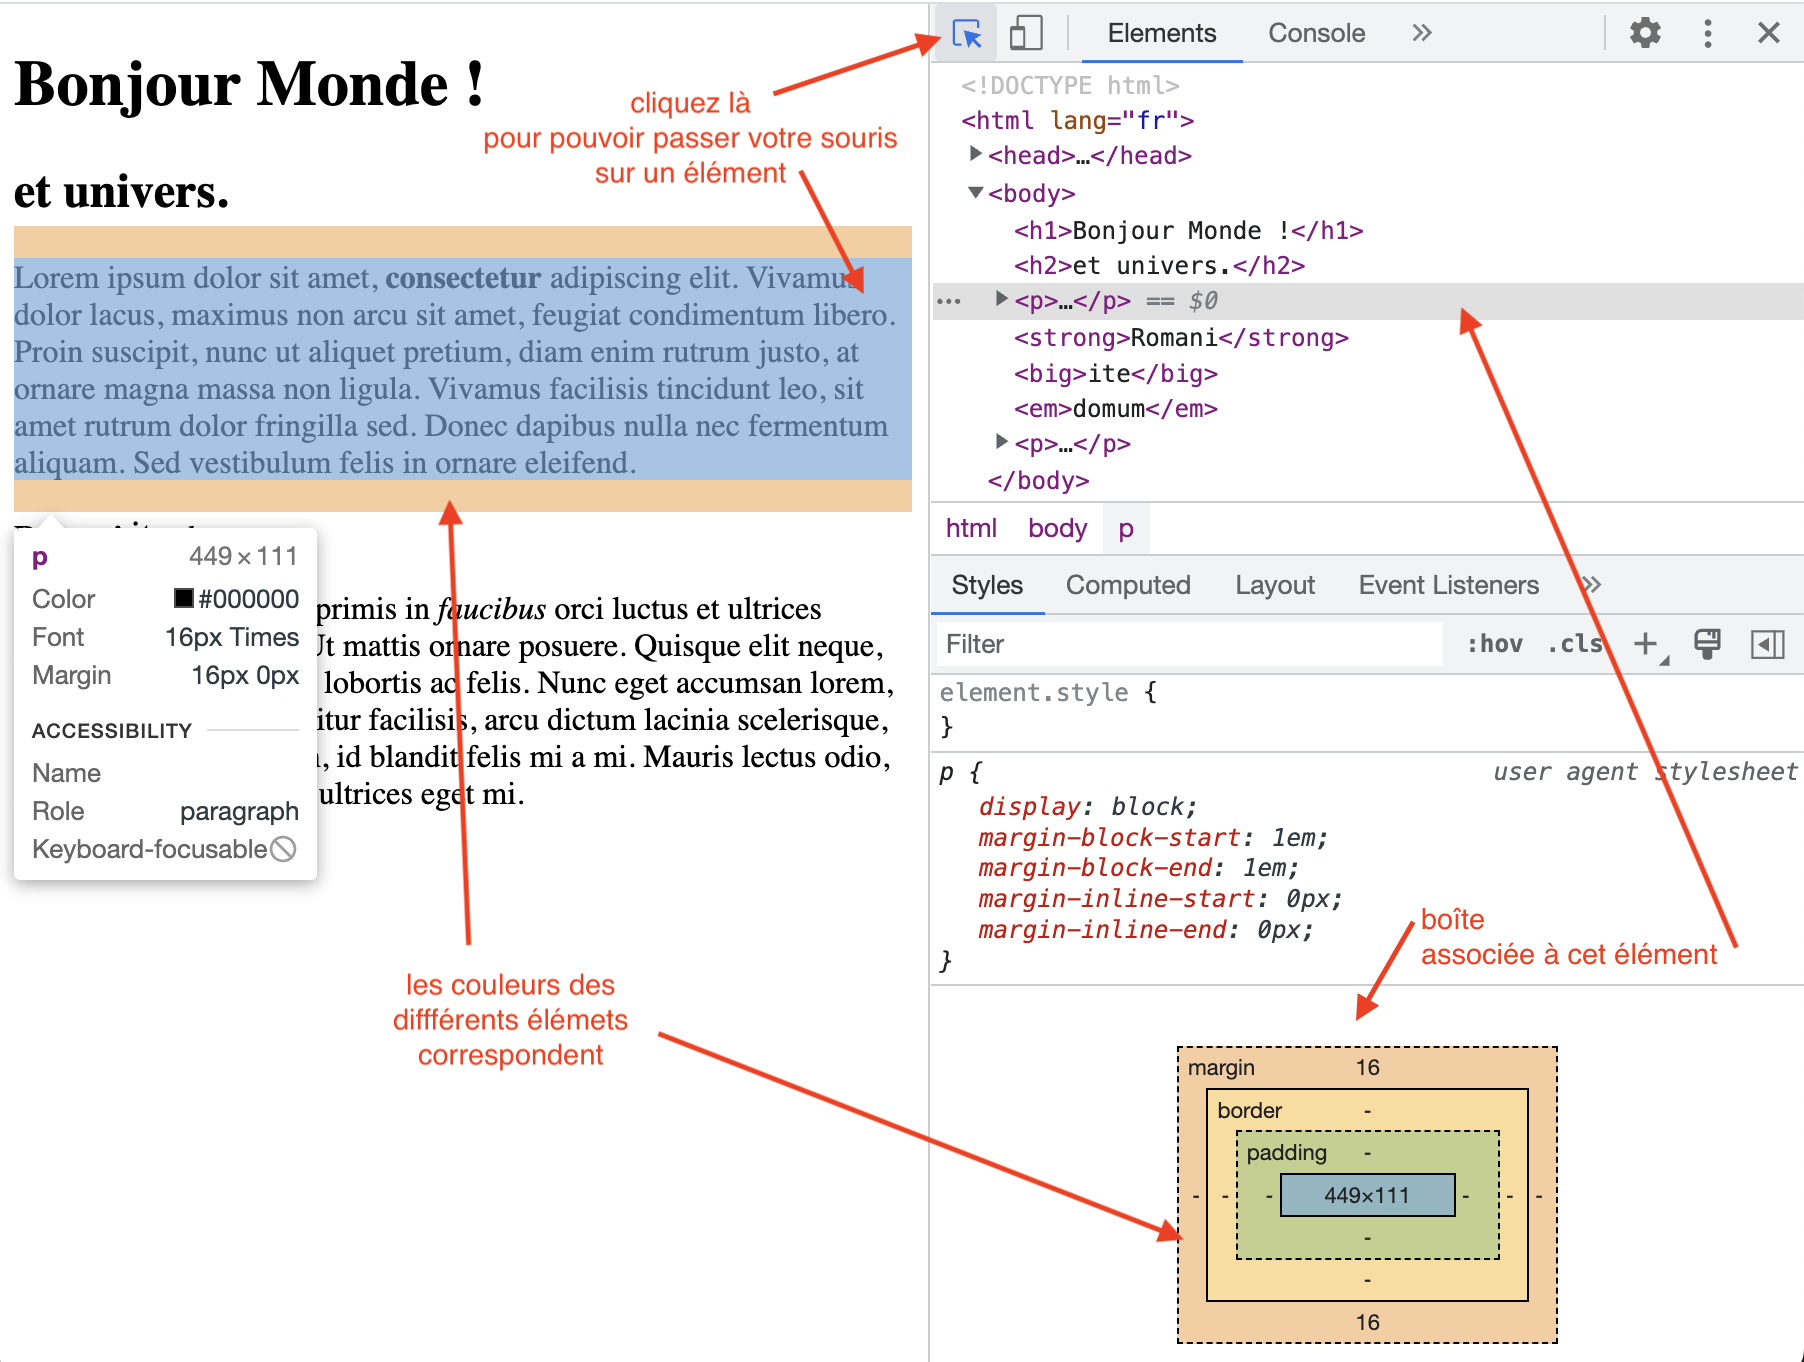Click the black #000000 color swatch

tap(184, 599)
